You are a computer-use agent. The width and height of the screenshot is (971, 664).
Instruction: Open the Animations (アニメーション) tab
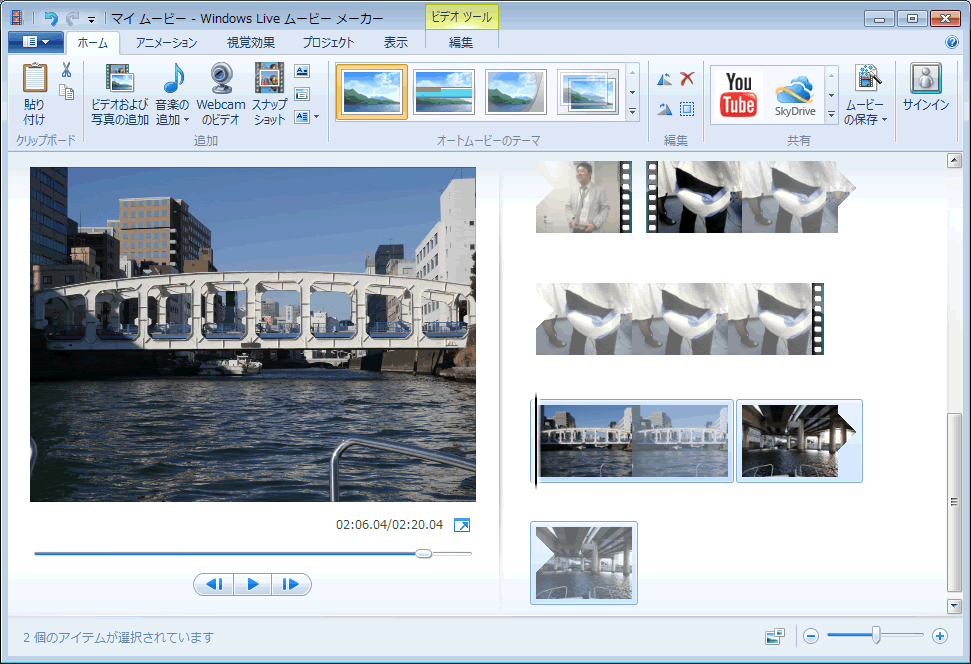point(166,43)
